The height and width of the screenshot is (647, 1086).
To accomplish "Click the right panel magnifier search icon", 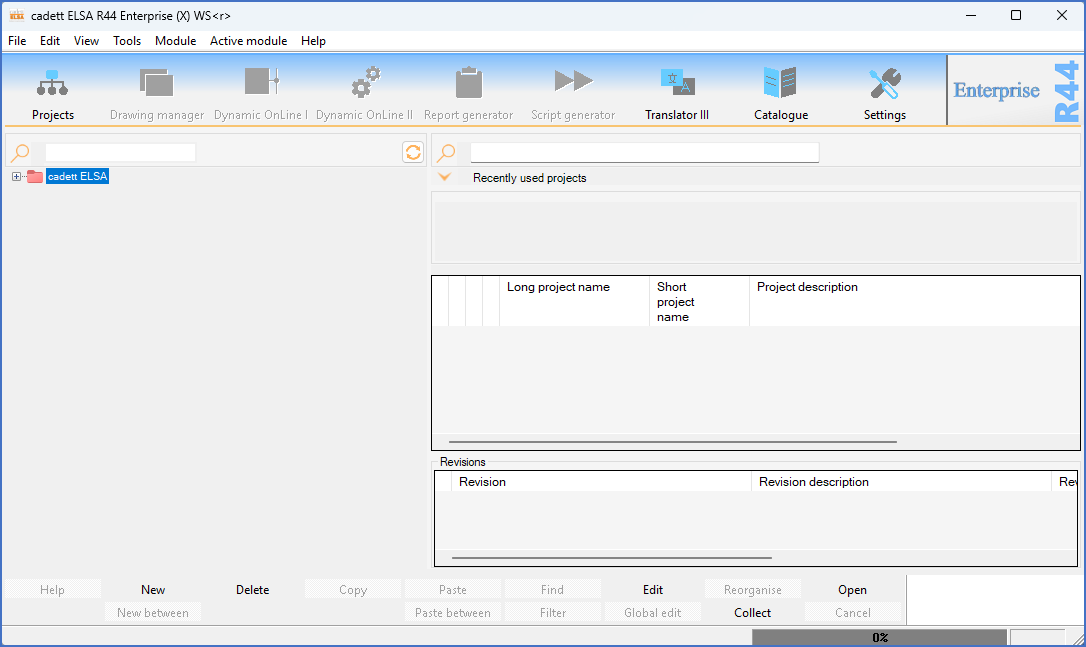I will (446, 153).
